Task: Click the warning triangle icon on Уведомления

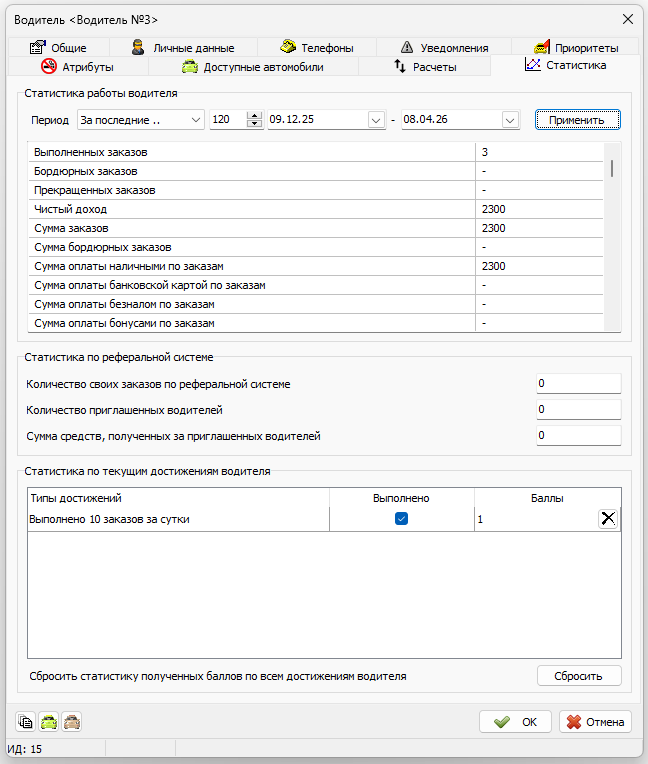Action: pyautogui.click(x=407, y=47)
